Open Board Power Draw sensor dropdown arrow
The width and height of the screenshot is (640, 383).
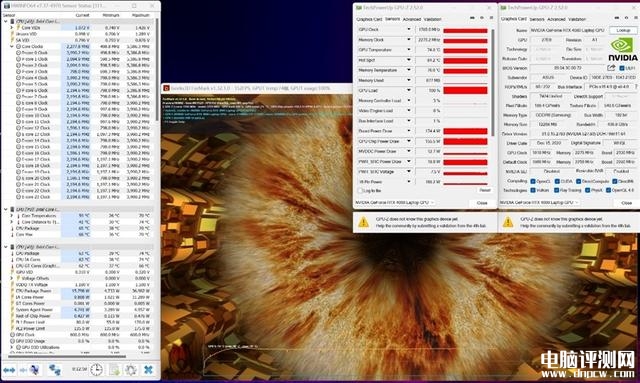click(x=408, y=131)
